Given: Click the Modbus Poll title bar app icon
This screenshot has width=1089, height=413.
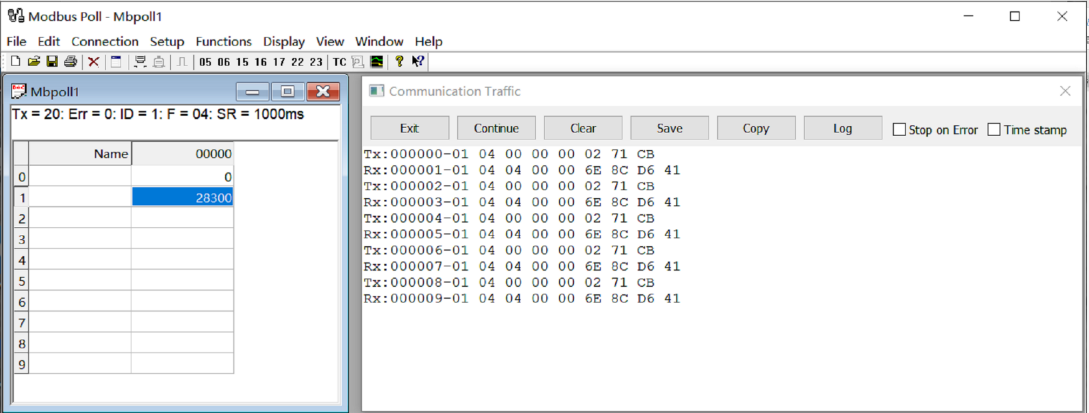Looking at the screenshot, I should point(15,17).
